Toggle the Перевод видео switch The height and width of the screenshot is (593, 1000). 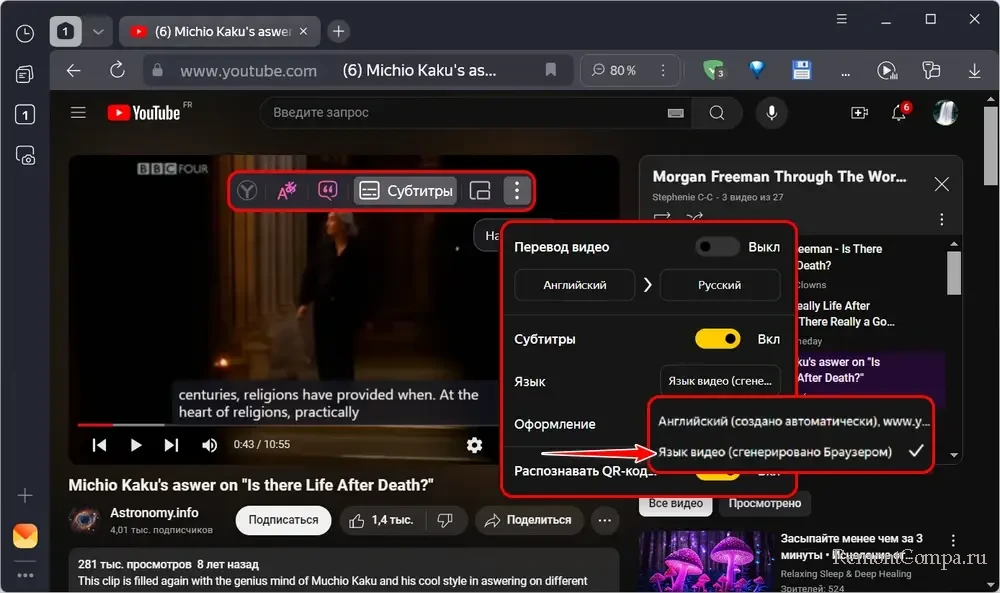(x=717, y=247)
